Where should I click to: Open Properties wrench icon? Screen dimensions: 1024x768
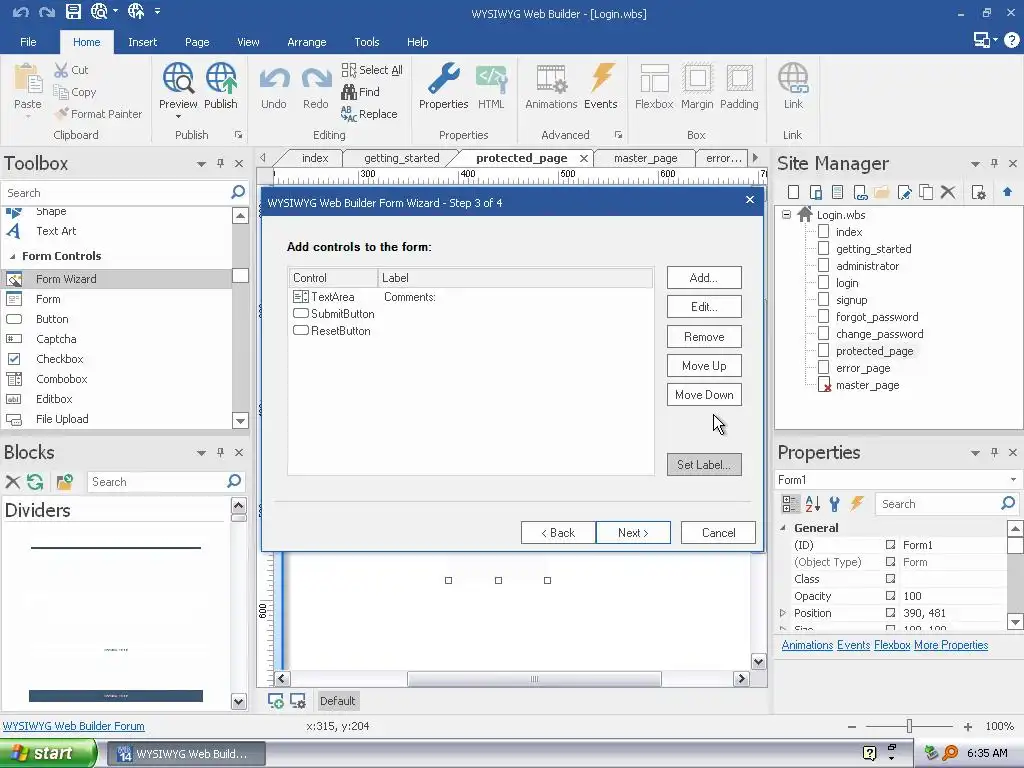pos(443,79)
